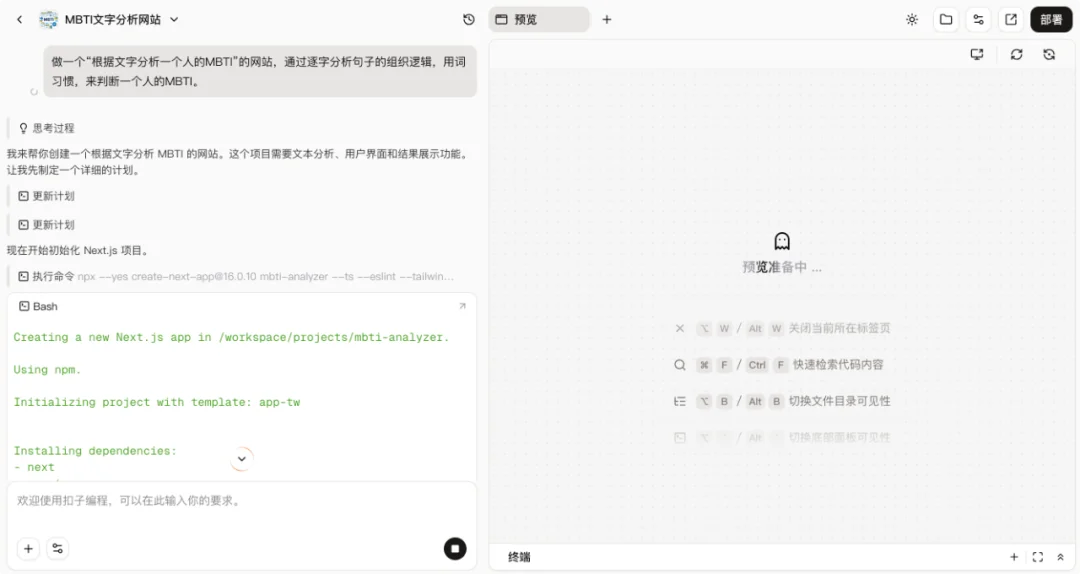
Task: Click 快速检索代码内容 shortcut hint
Action: pos(838,365)
